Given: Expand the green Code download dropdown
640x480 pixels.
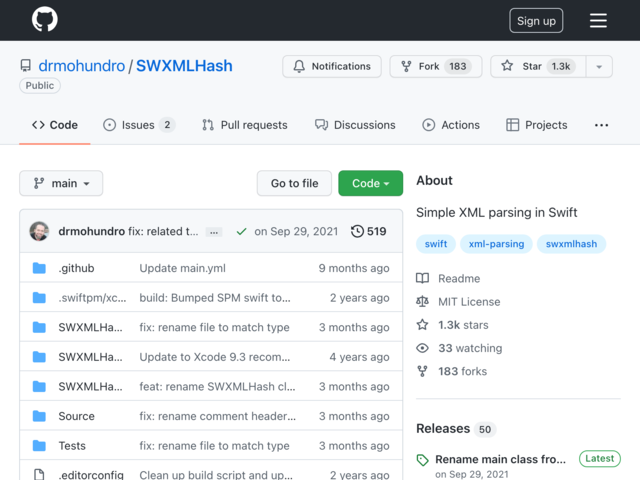Looking at the screenshot, I should pyautogui.click(x=371, y=183).
